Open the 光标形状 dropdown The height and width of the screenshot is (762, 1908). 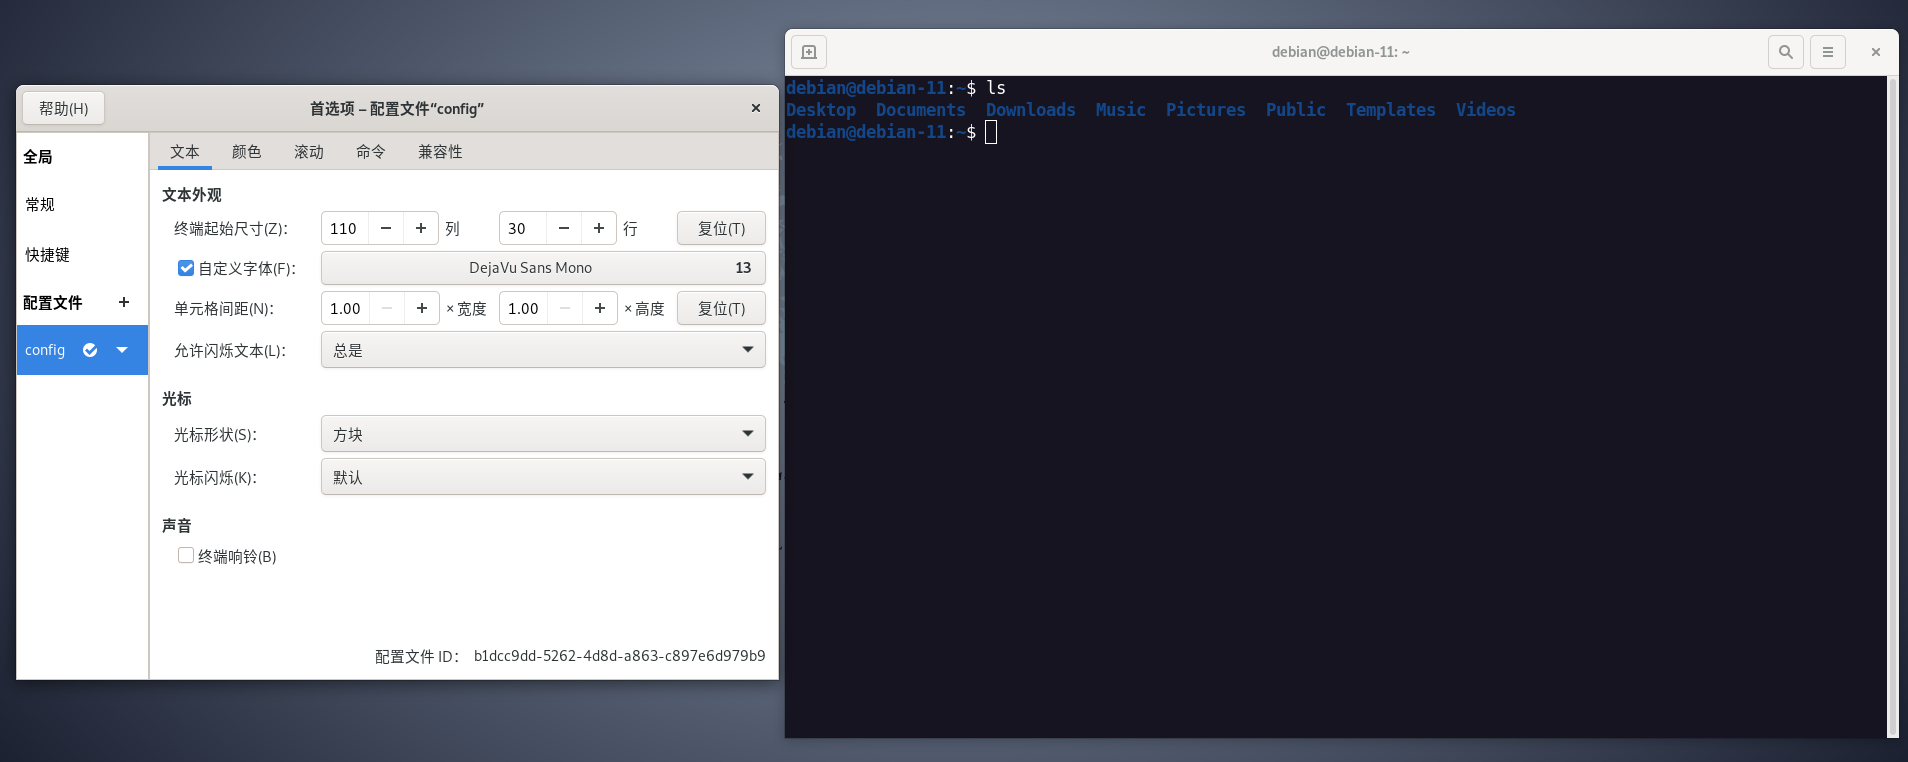[x=543, y=434]
